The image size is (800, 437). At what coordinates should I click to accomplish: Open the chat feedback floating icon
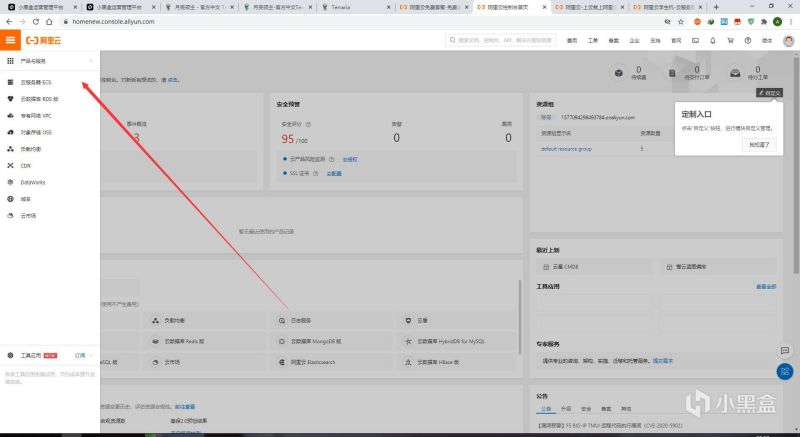point(785,350)
